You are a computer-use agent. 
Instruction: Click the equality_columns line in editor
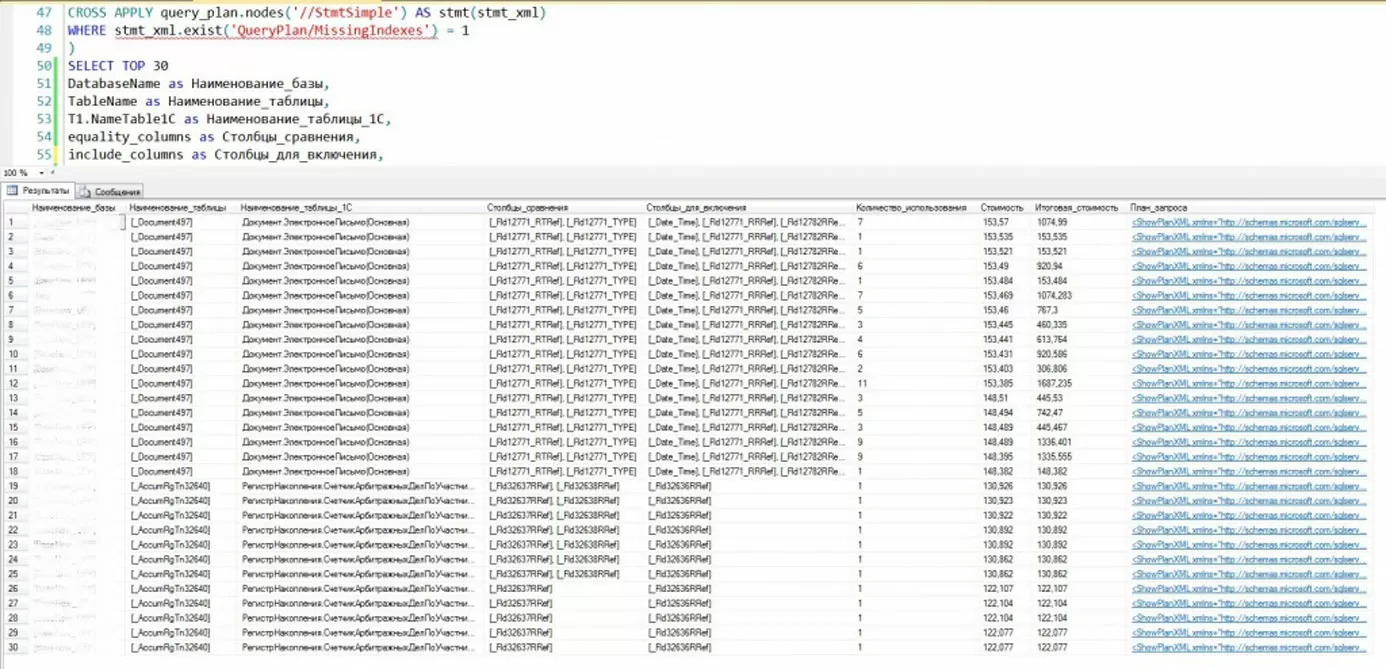[x=213, y=137]
